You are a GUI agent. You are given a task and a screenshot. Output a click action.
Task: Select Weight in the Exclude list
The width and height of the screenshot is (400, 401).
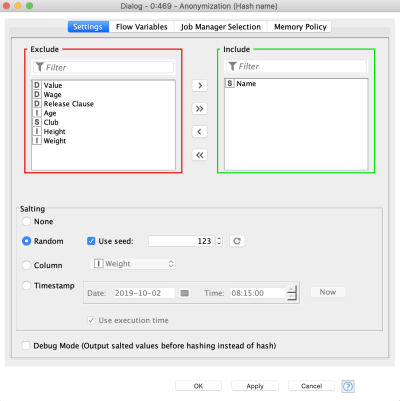[103, 141]
